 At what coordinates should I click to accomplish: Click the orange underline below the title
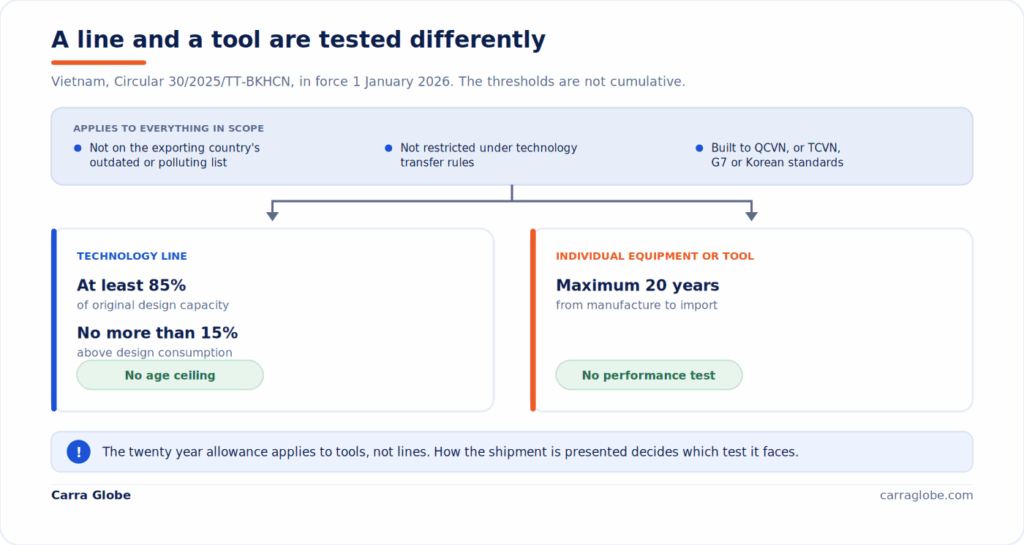click(99, 63)
